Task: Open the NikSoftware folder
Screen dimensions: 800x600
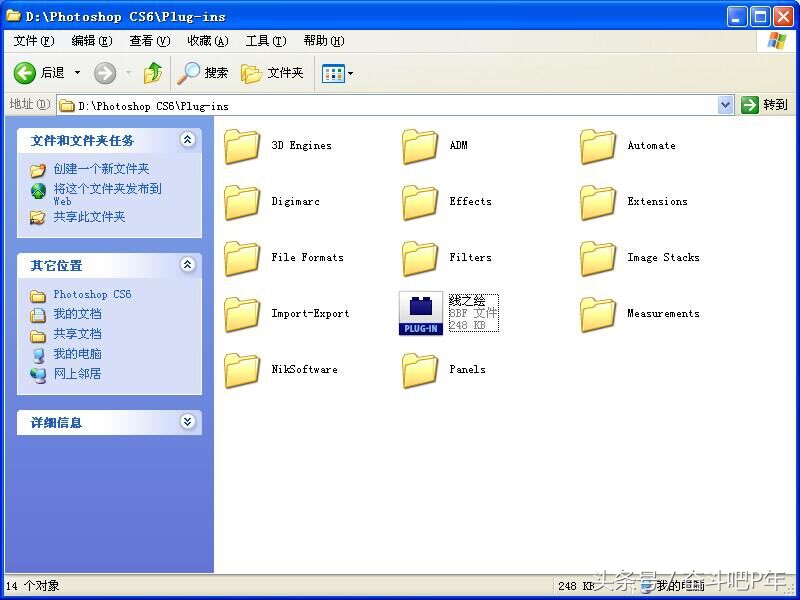Action: pos(243,370)
